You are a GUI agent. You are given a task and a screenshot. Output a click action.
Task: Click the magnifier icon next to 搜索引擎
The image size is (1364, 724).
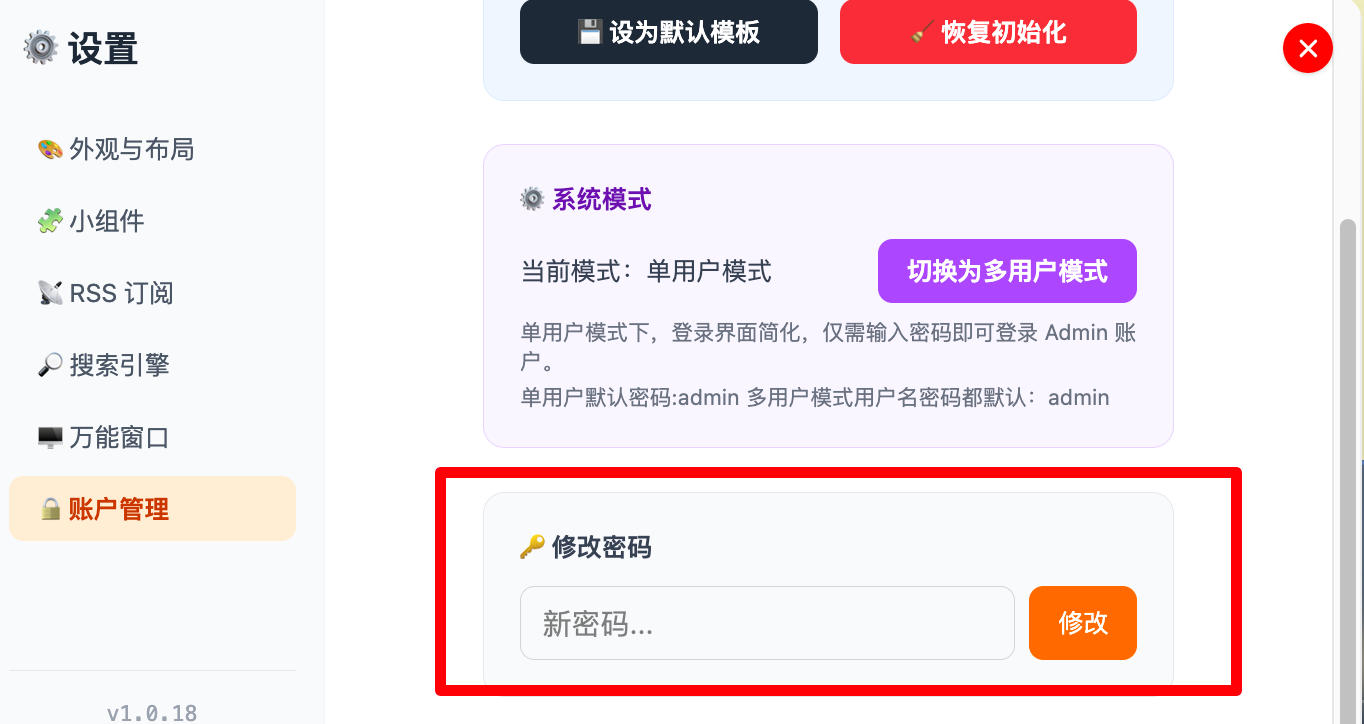(50, 365)
